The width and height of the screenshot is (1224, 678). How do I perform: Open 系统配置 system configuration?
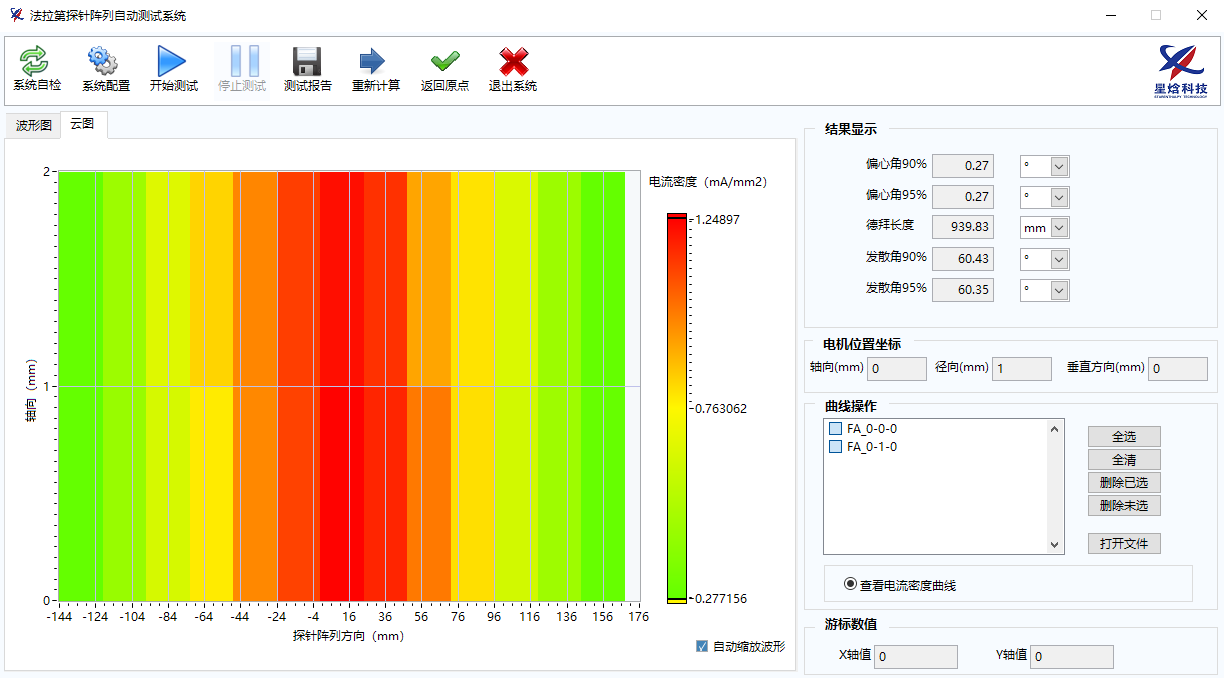tap(105, 63)
